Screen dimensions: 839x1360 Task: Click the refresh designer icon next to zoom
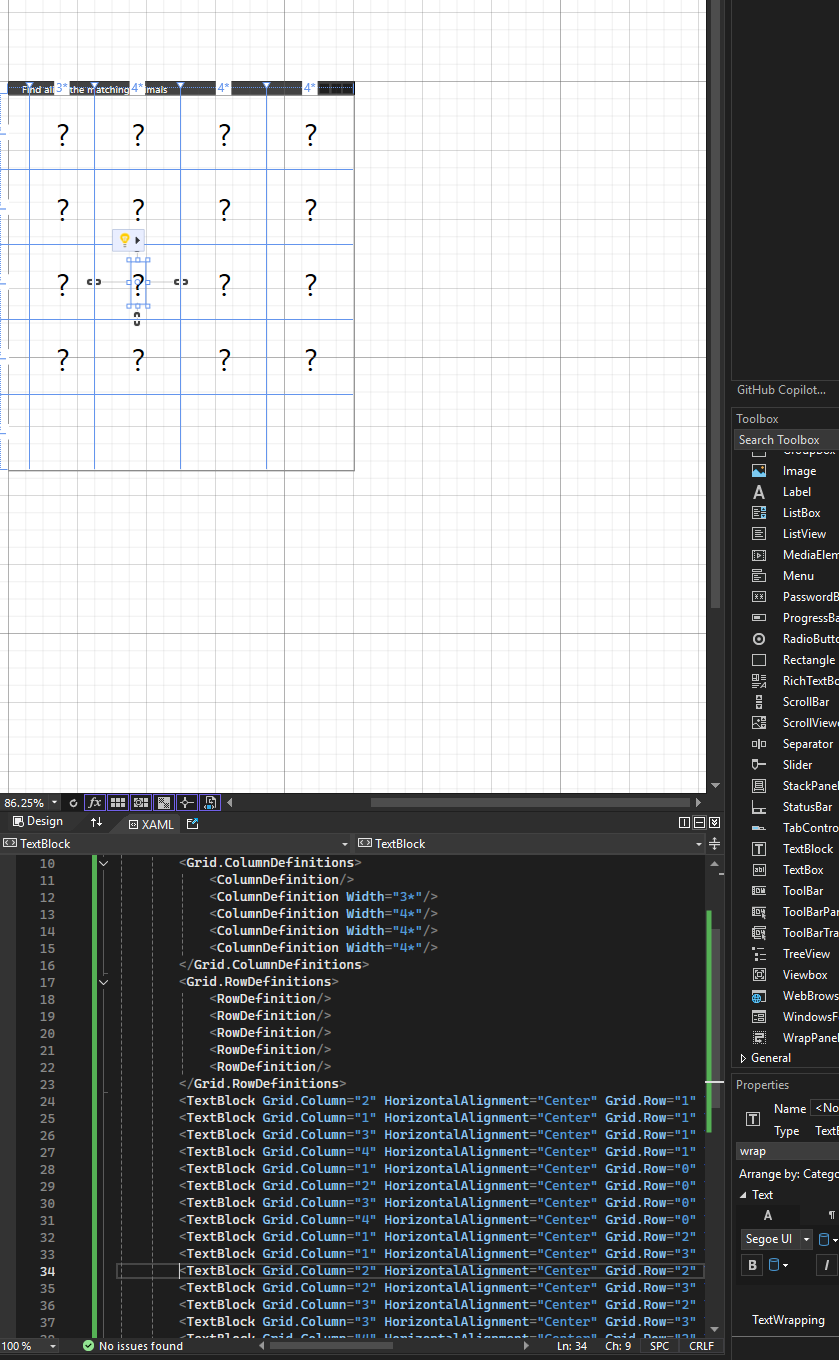(x=73, y=803)
